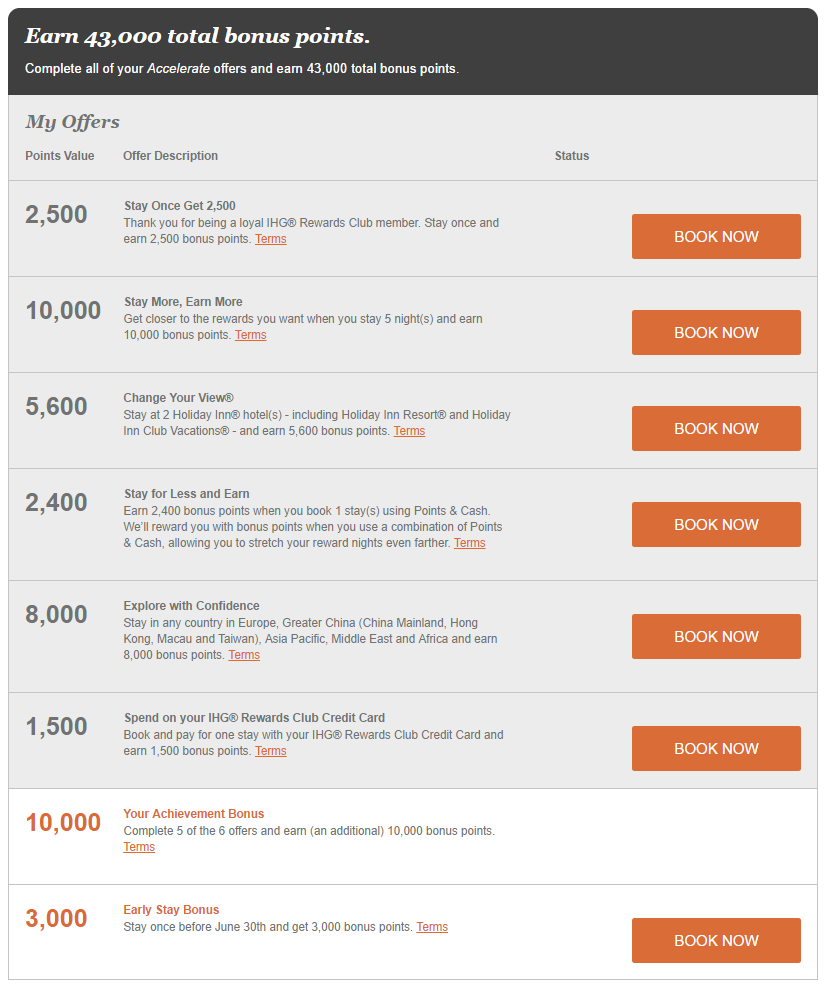Click the Points Value column header
This screenshot has width=828, height=989.
pos(60,156)
